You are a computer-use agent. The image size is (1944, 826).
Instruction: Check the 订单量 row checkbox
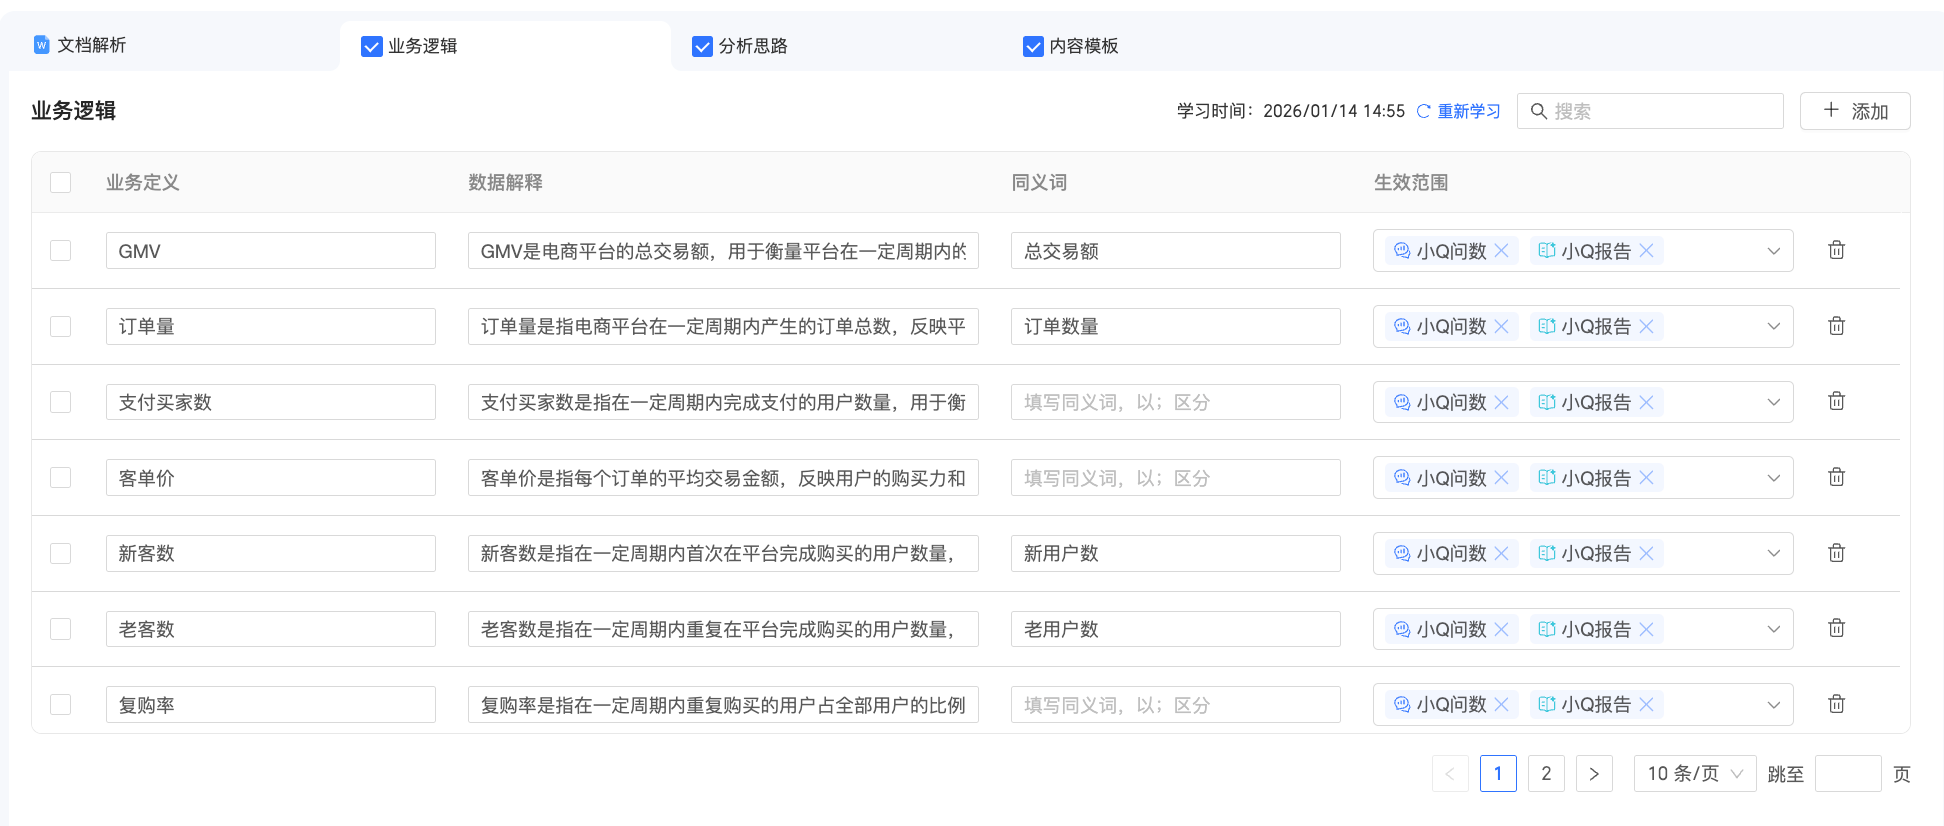point(61,326)
